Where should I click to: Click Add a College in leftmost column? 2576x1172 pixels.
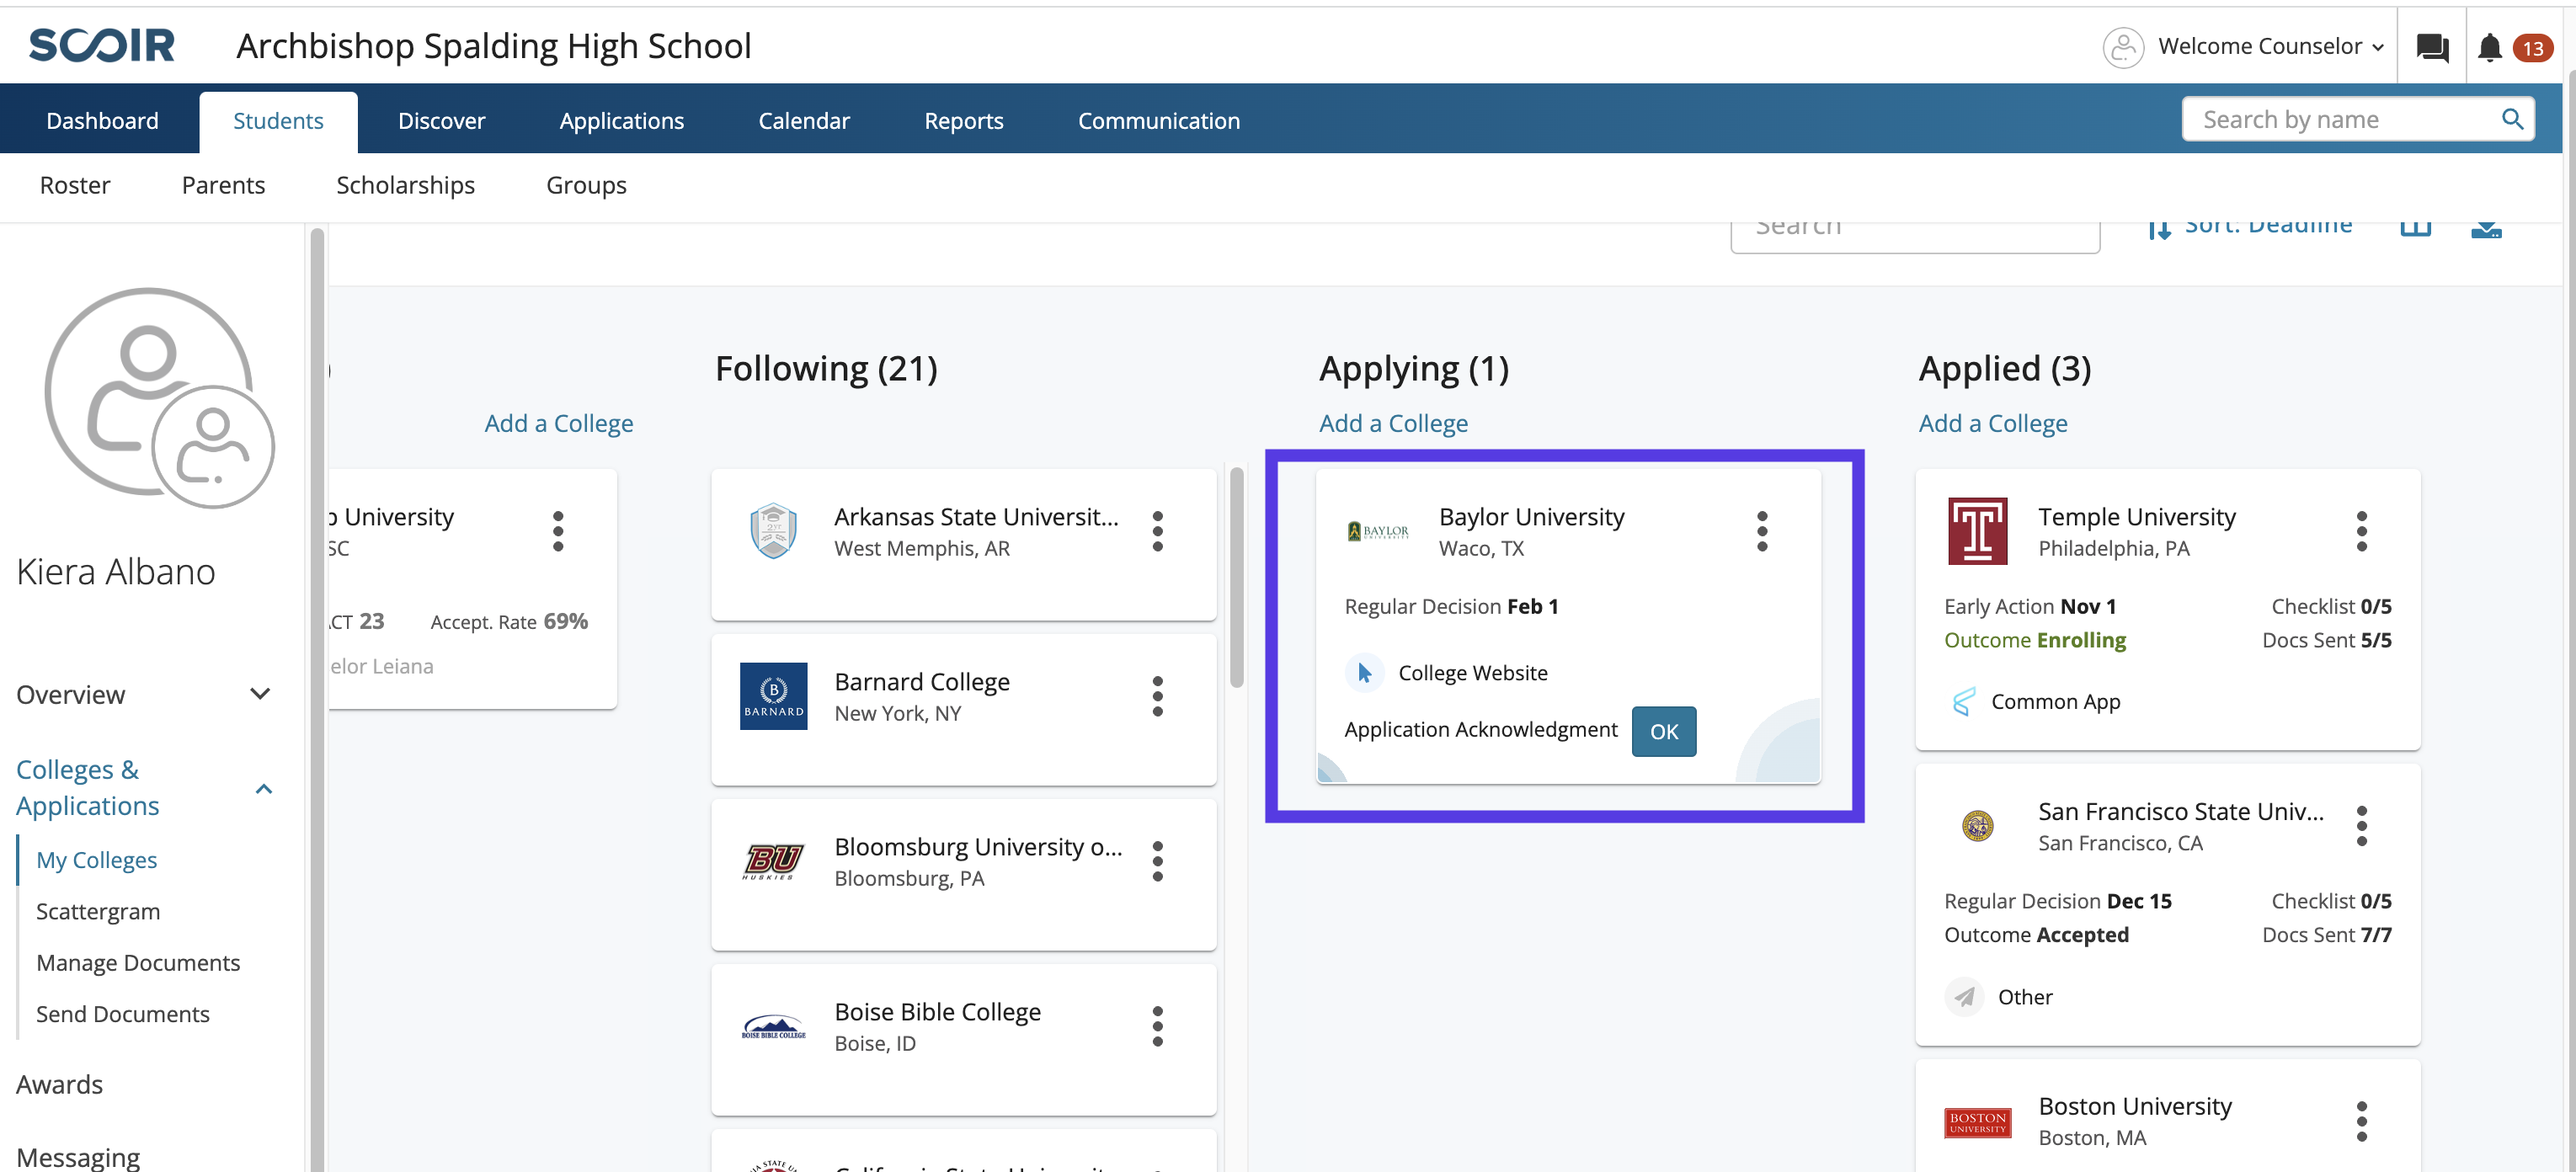point(558,423)
